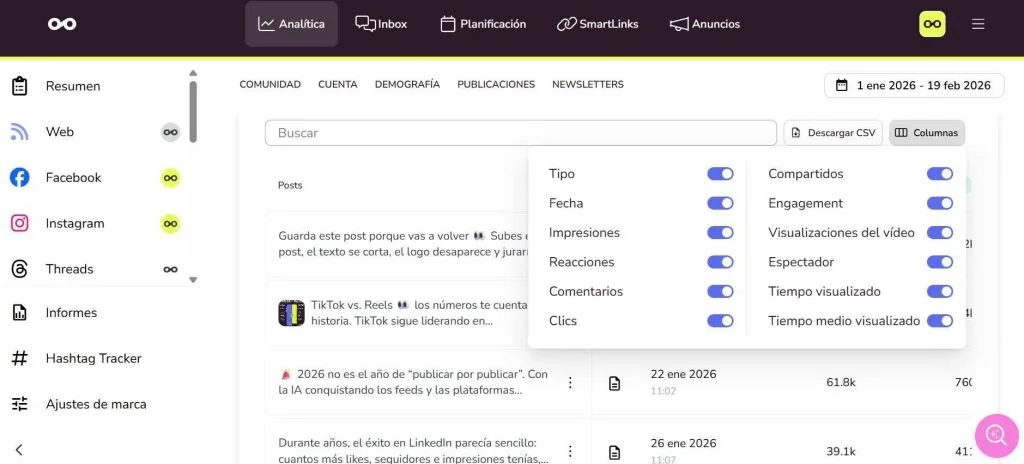
Task: Click the Web connection badge icon
Action: (170, 132)
